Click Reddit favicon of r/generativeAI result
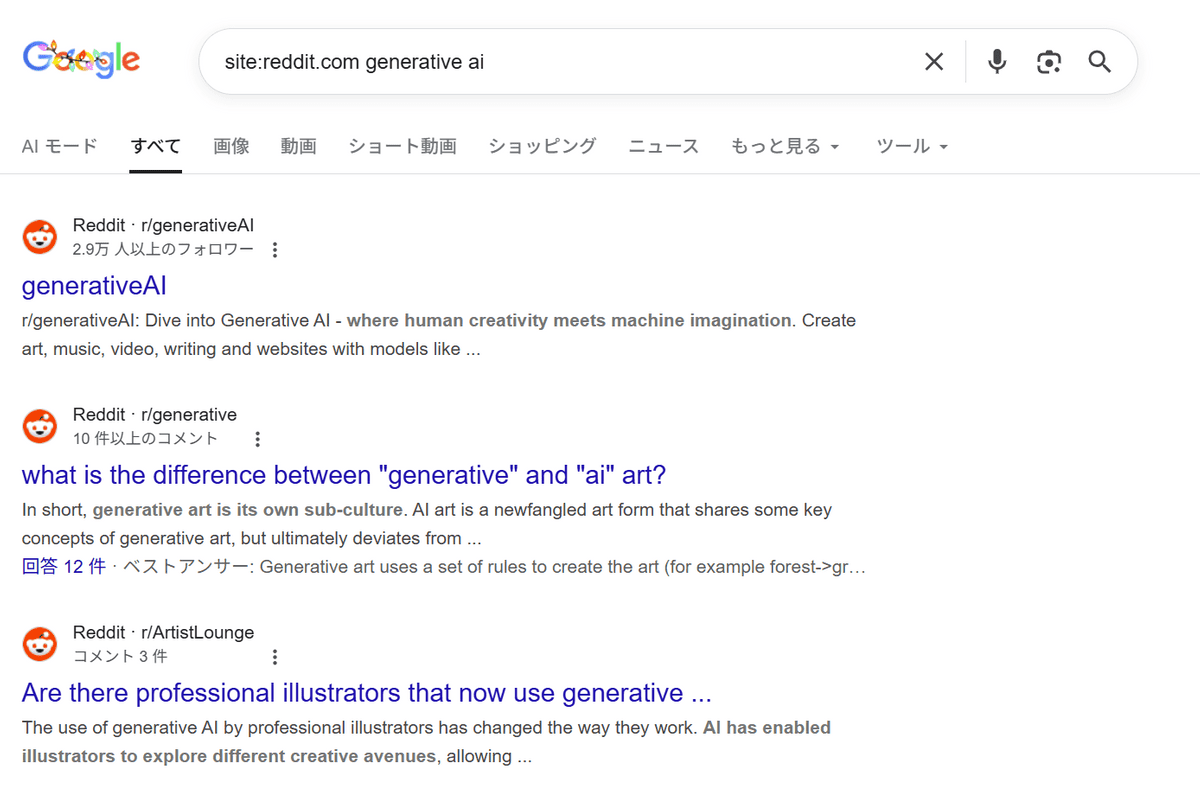The height and width of the screenshot is (785, 1200). [x=40, y=237]
